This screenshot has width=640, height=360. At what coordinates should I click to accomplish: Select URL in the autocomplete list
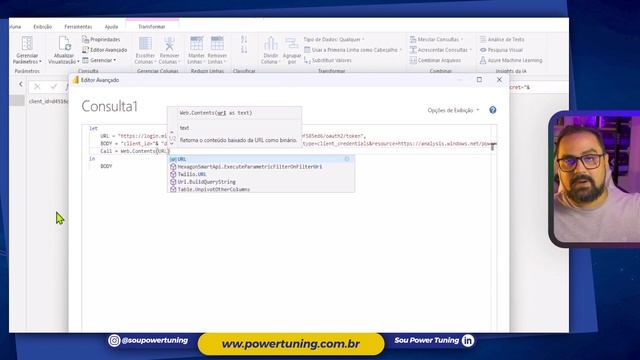[x=261, y=159]
